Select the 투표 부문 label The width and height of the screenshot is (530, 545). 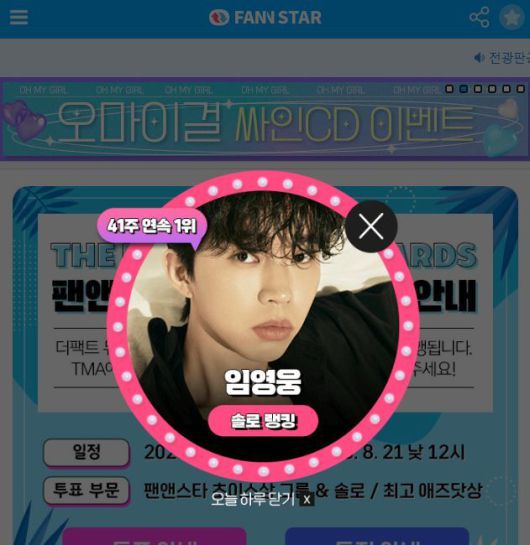pos(86,490)
